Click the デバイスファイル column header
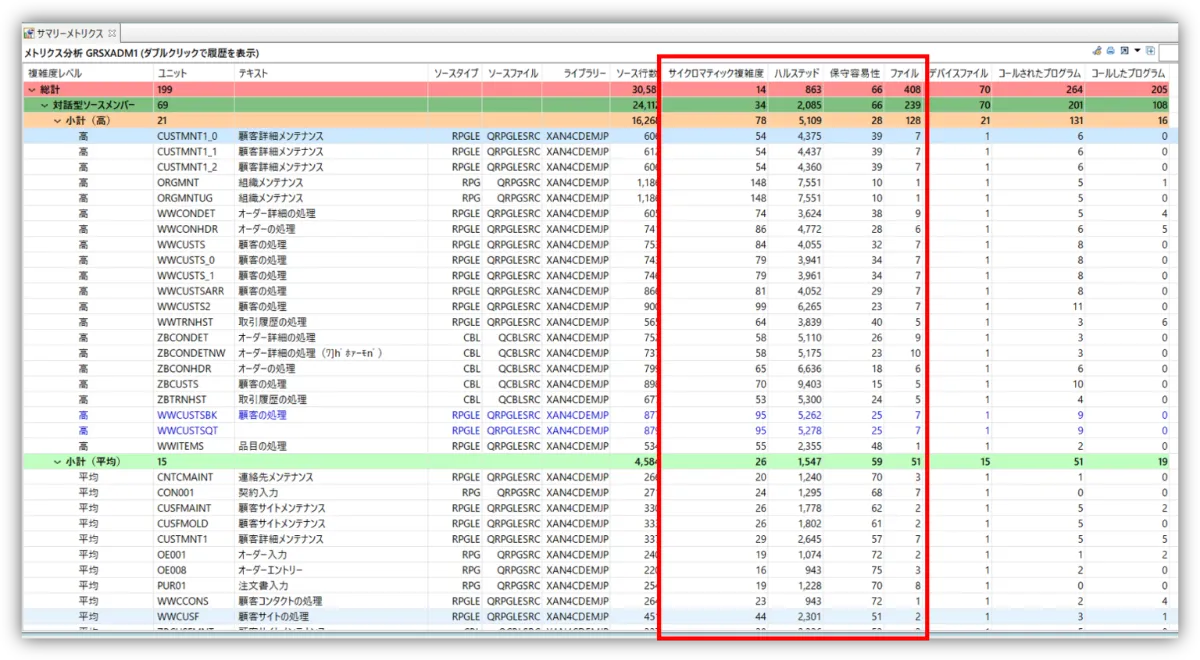Viewport: 1200px width, 660px height. [x=958, y=74]
